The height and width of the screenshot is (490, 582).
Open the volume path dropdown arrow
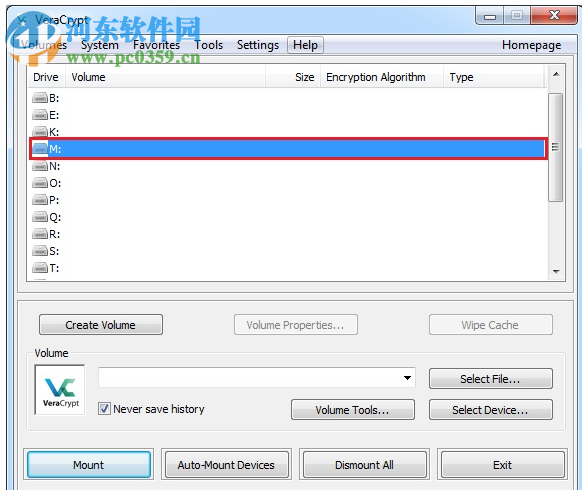click(x=407, y=378)
